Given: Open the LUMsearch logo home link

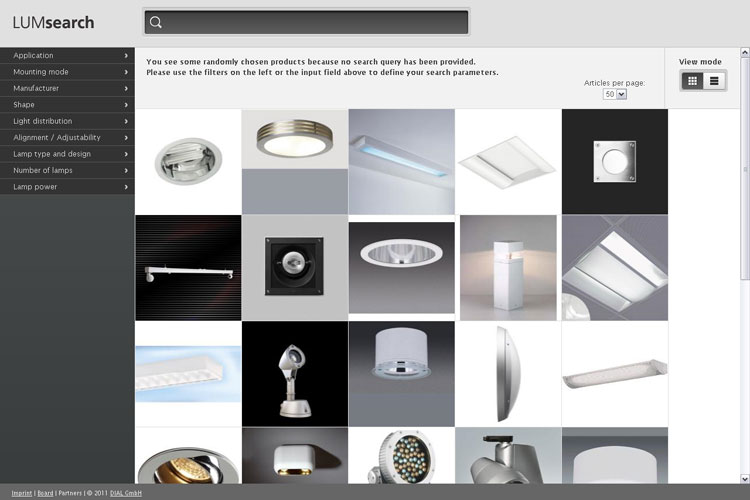Looking at the screenshot, I should (x=53, y=22).
